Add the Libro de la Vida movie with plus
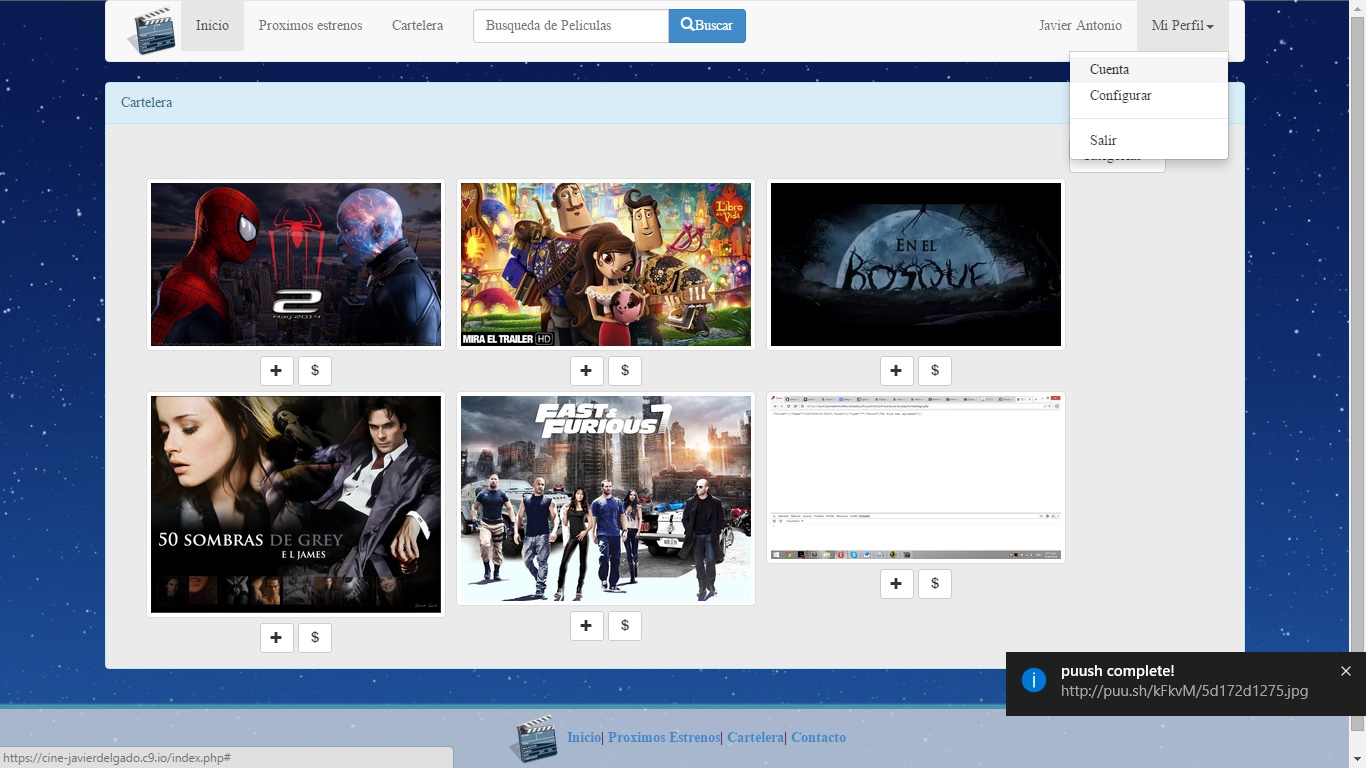The image size is (1366, 768). [587, 371]
